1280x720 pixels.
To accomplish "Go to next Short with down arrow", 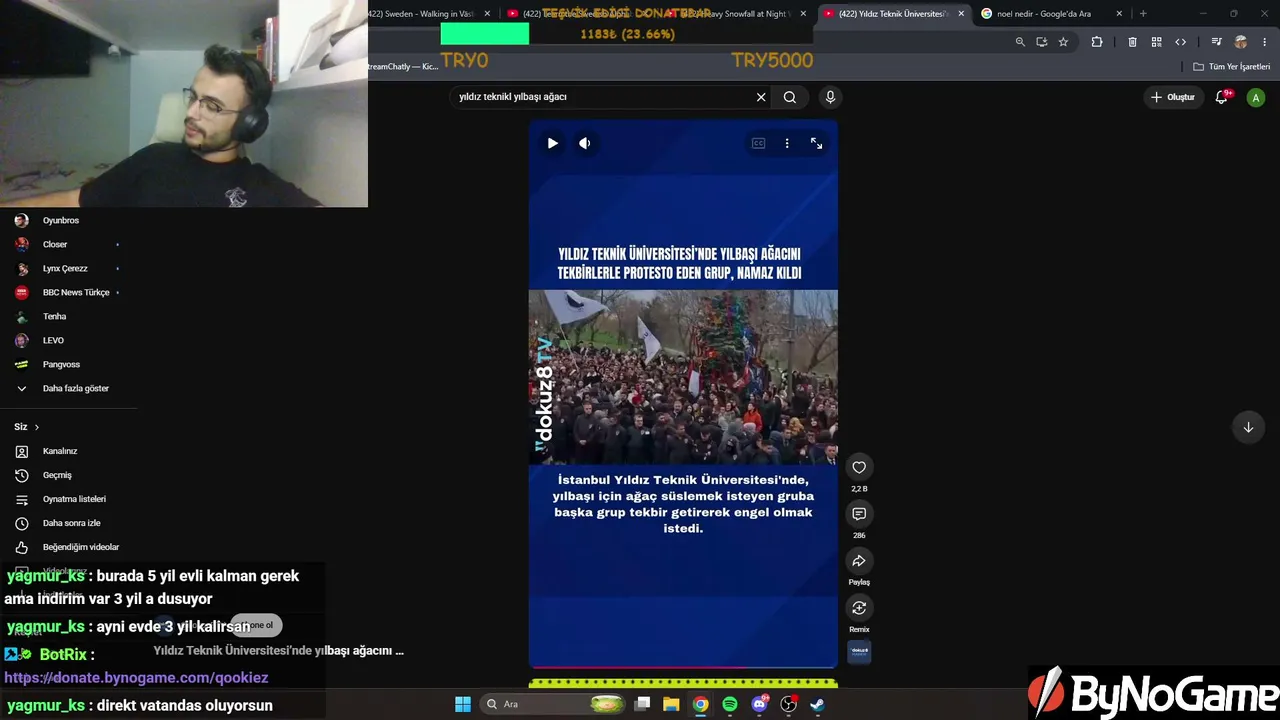I will [x=1248, y=427].
